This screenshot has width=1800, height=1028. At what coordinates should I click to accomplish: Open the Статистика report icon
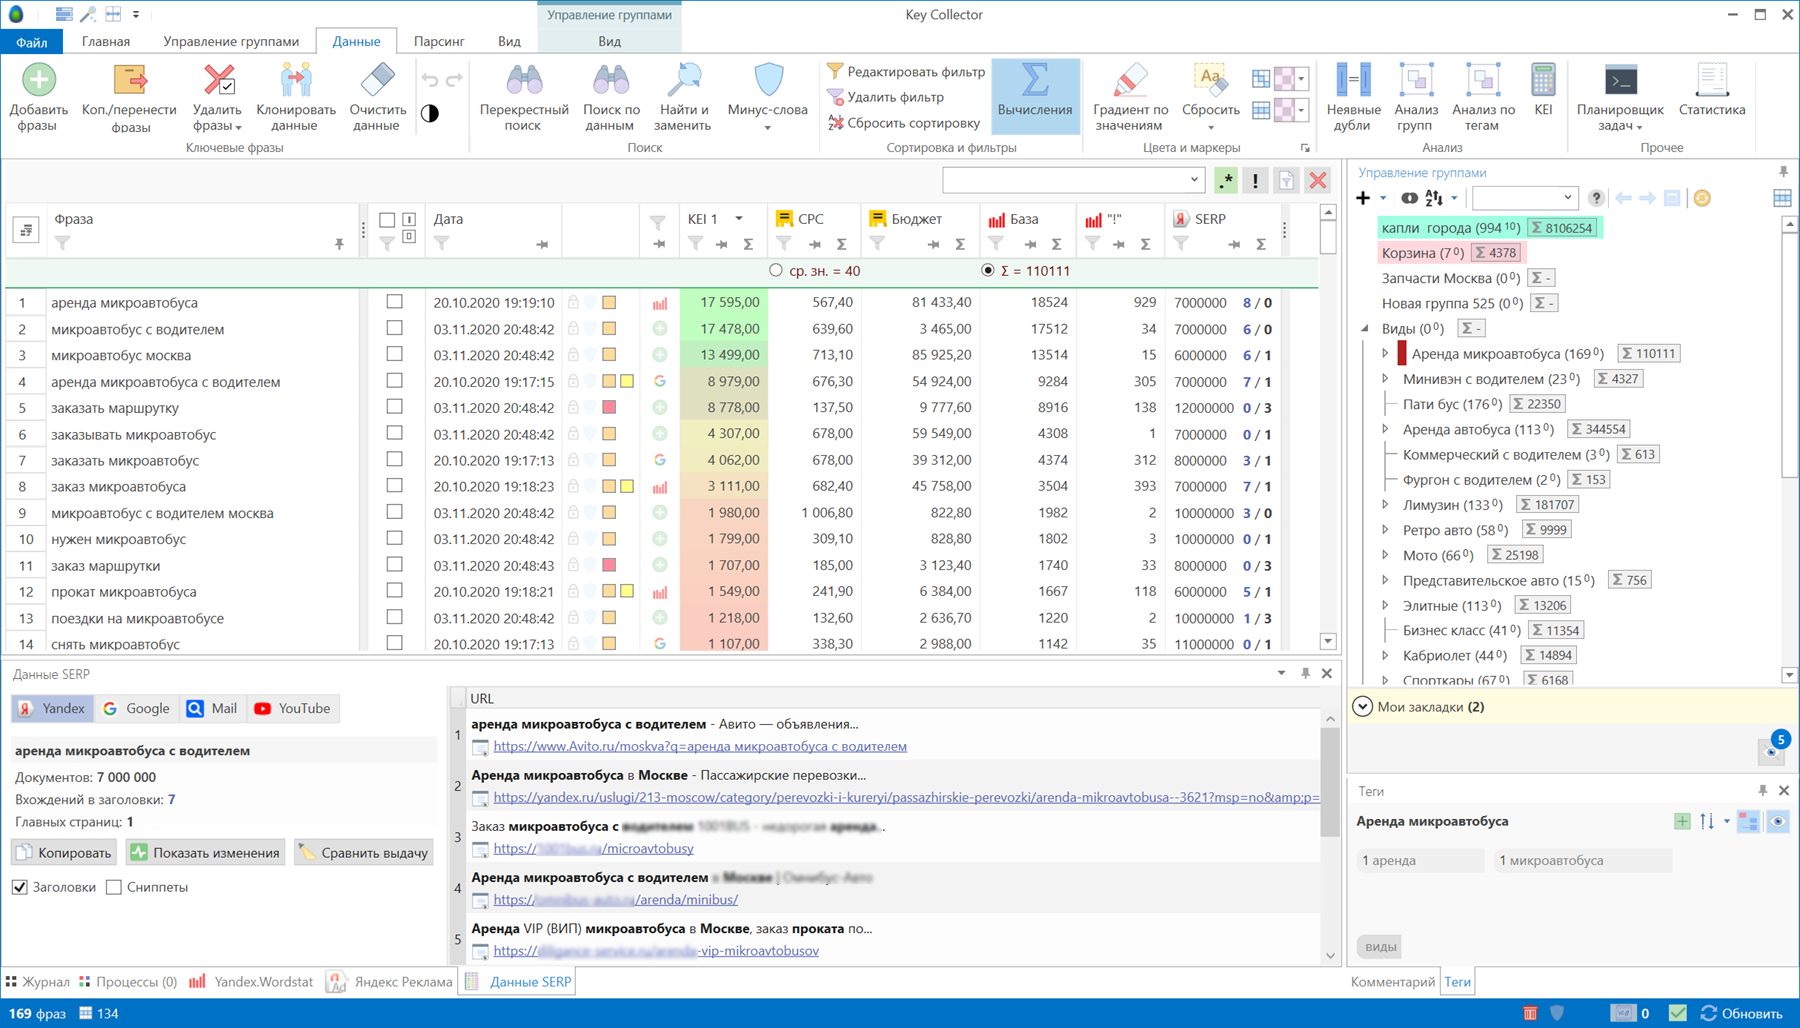1711,82
